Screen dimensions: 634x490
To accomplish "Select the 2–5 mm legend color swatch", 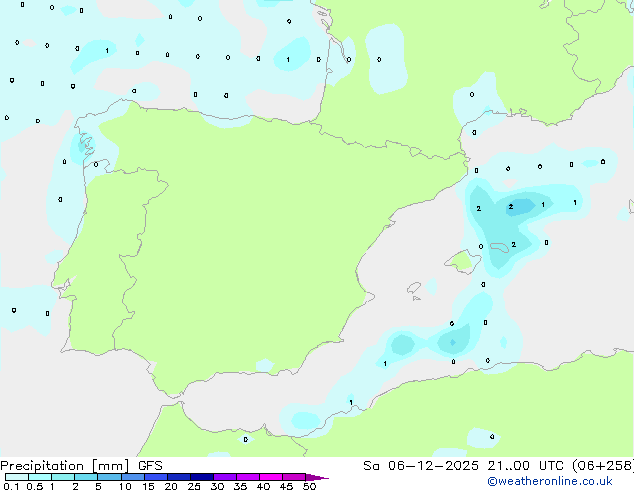I will click(86, 477).
